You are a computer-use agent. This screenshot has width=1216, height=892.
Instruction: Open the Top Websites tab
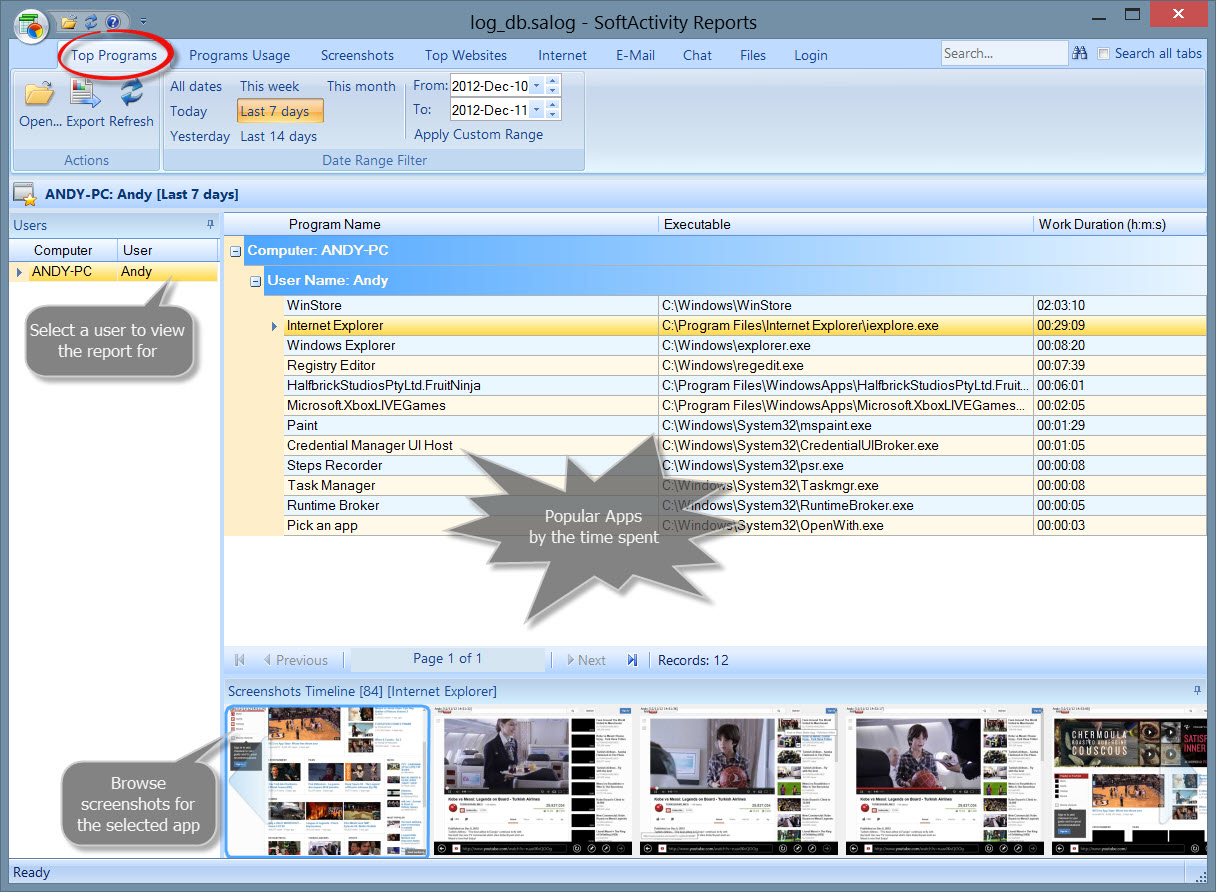coord(466,55)
